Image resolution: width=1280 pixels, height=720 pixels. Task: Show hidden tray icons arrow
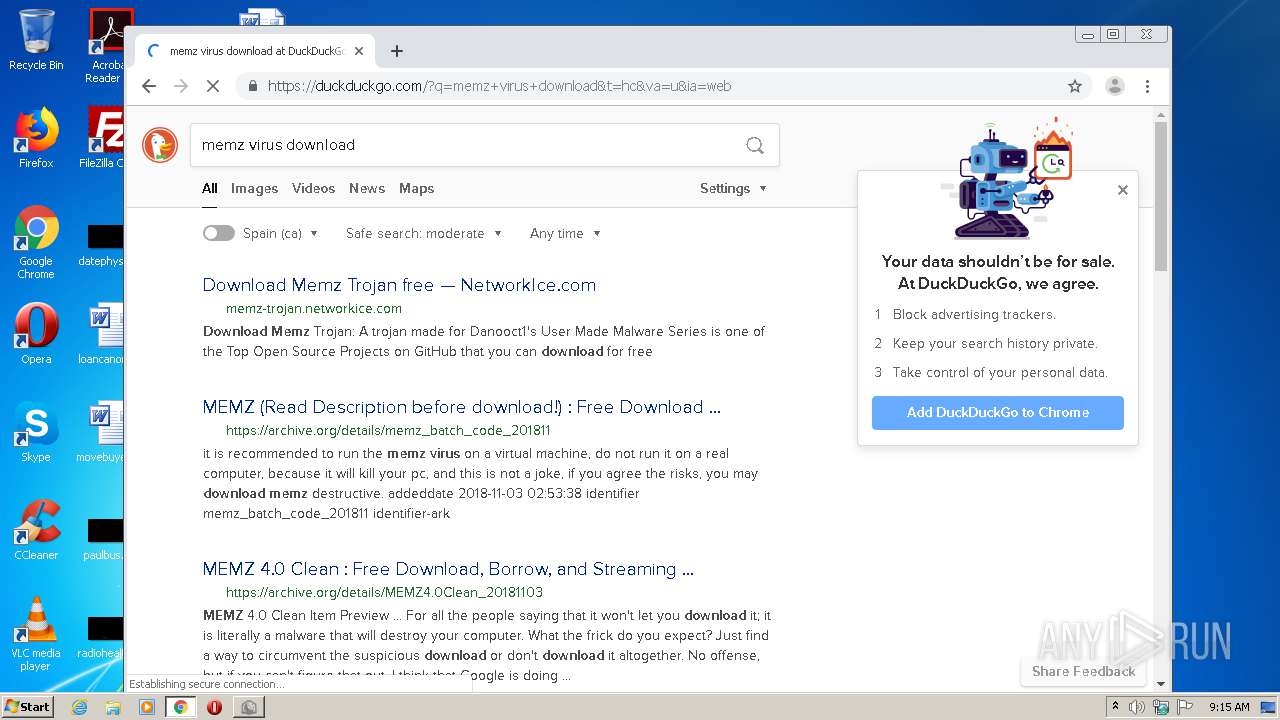coord(1116,707)
